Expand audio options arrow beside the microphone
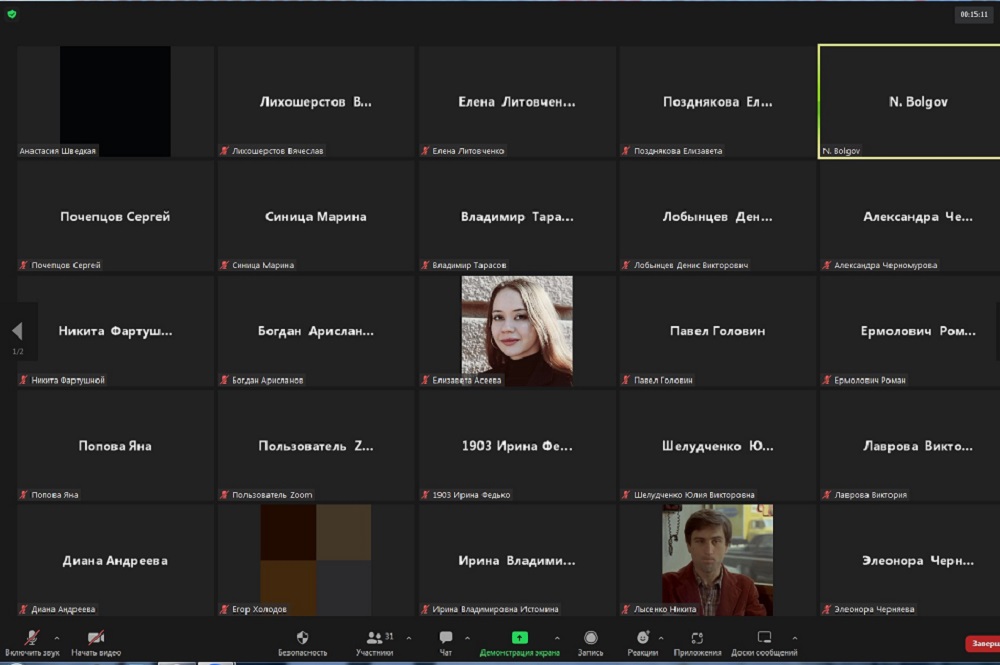Screen dimensions: 1000x665 57,637
